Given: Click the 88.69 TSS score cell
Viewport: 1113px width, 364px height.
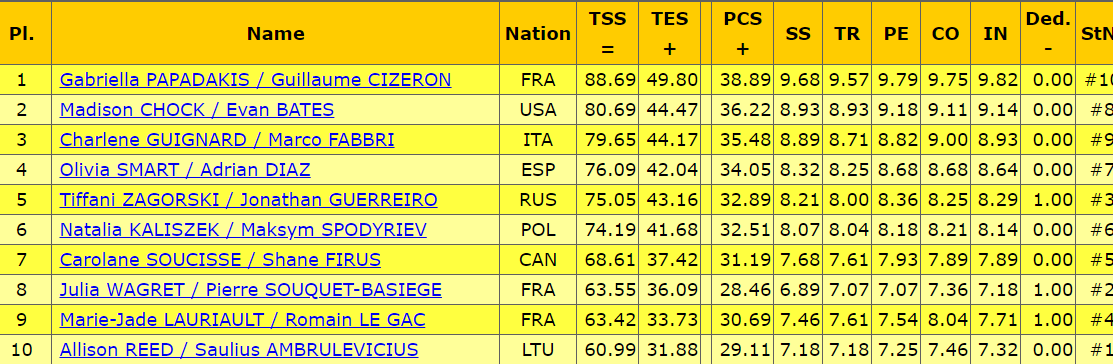Looking at the screenshot, I should click(x=608, y=80).
